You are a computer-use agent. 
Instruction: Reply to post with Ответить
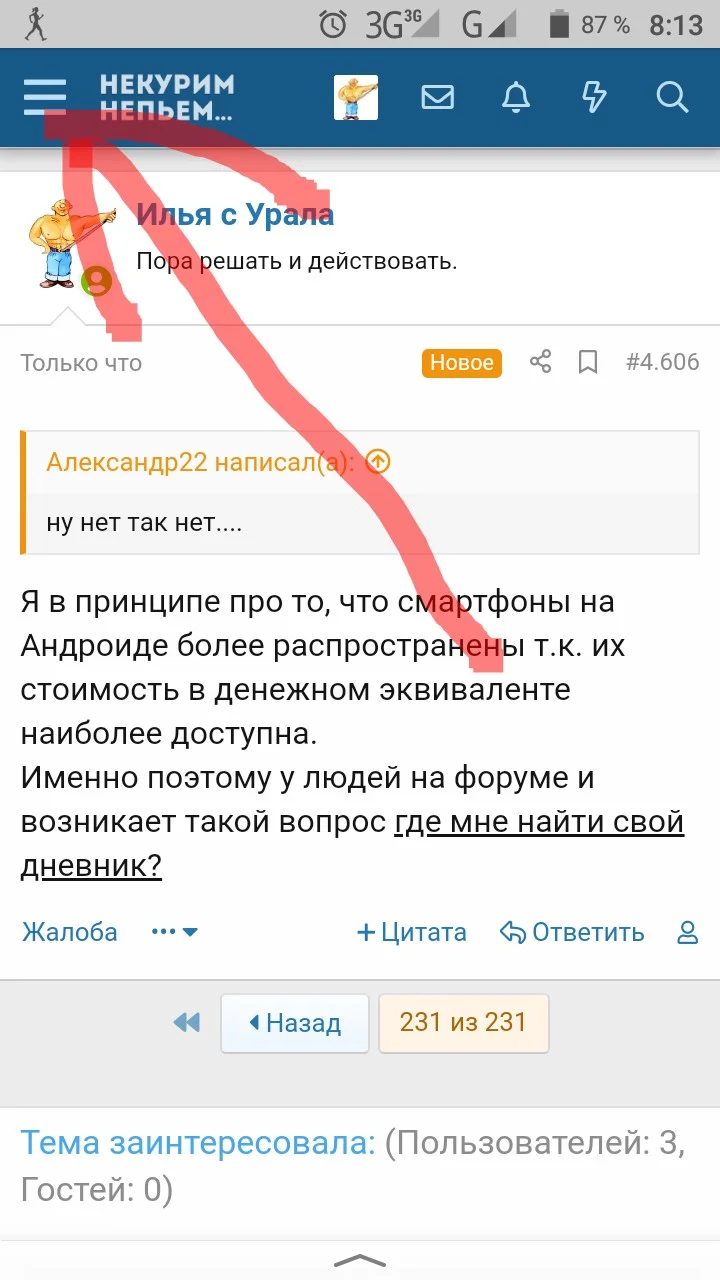pyautogui.click(x=573, y=932)
